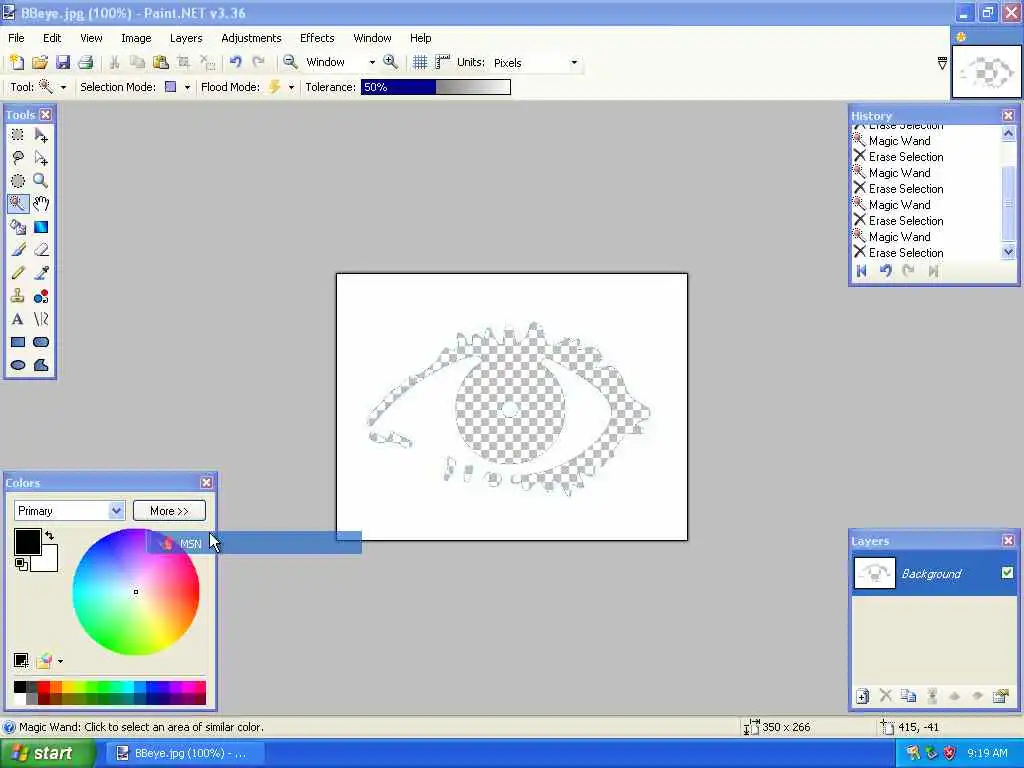Open the Tool chooser dropdown arrow
Viewport: 1024px width, 768px height.
[x=63, y=88]
